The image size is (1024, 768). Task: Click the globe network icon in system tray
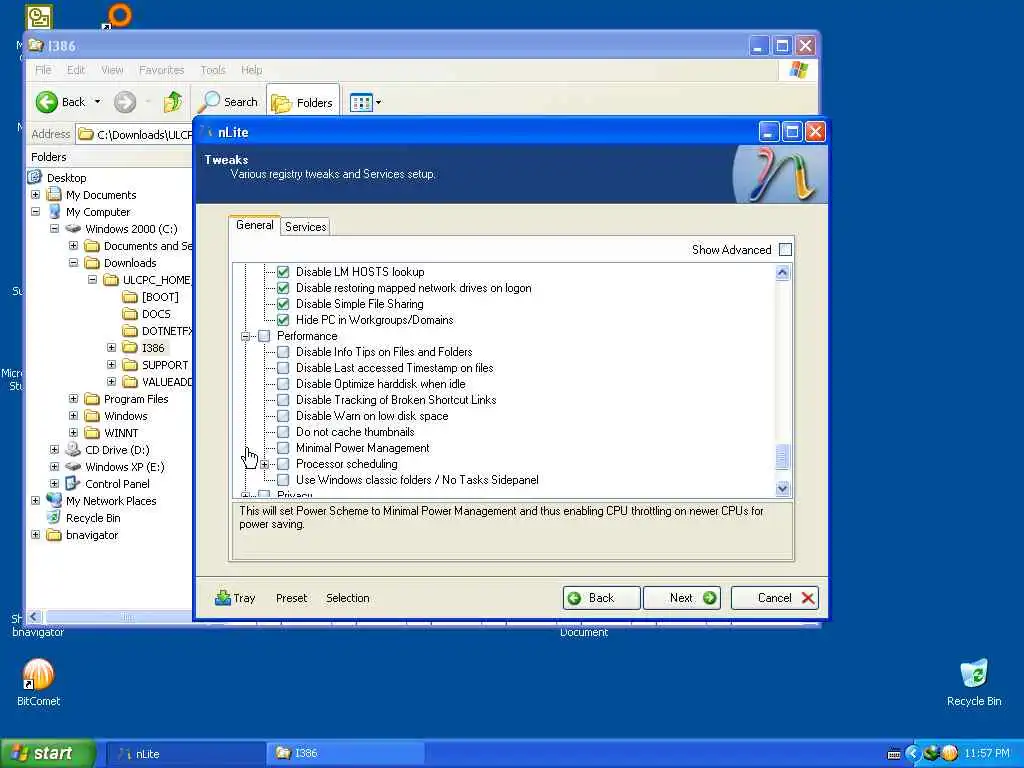[x=931, y=753]
